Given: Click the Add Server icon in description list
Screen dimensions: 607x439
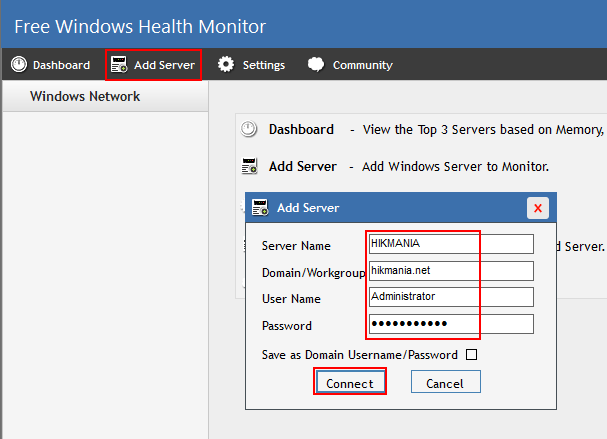Looking at the screenshot, I should tap(250, 167).
